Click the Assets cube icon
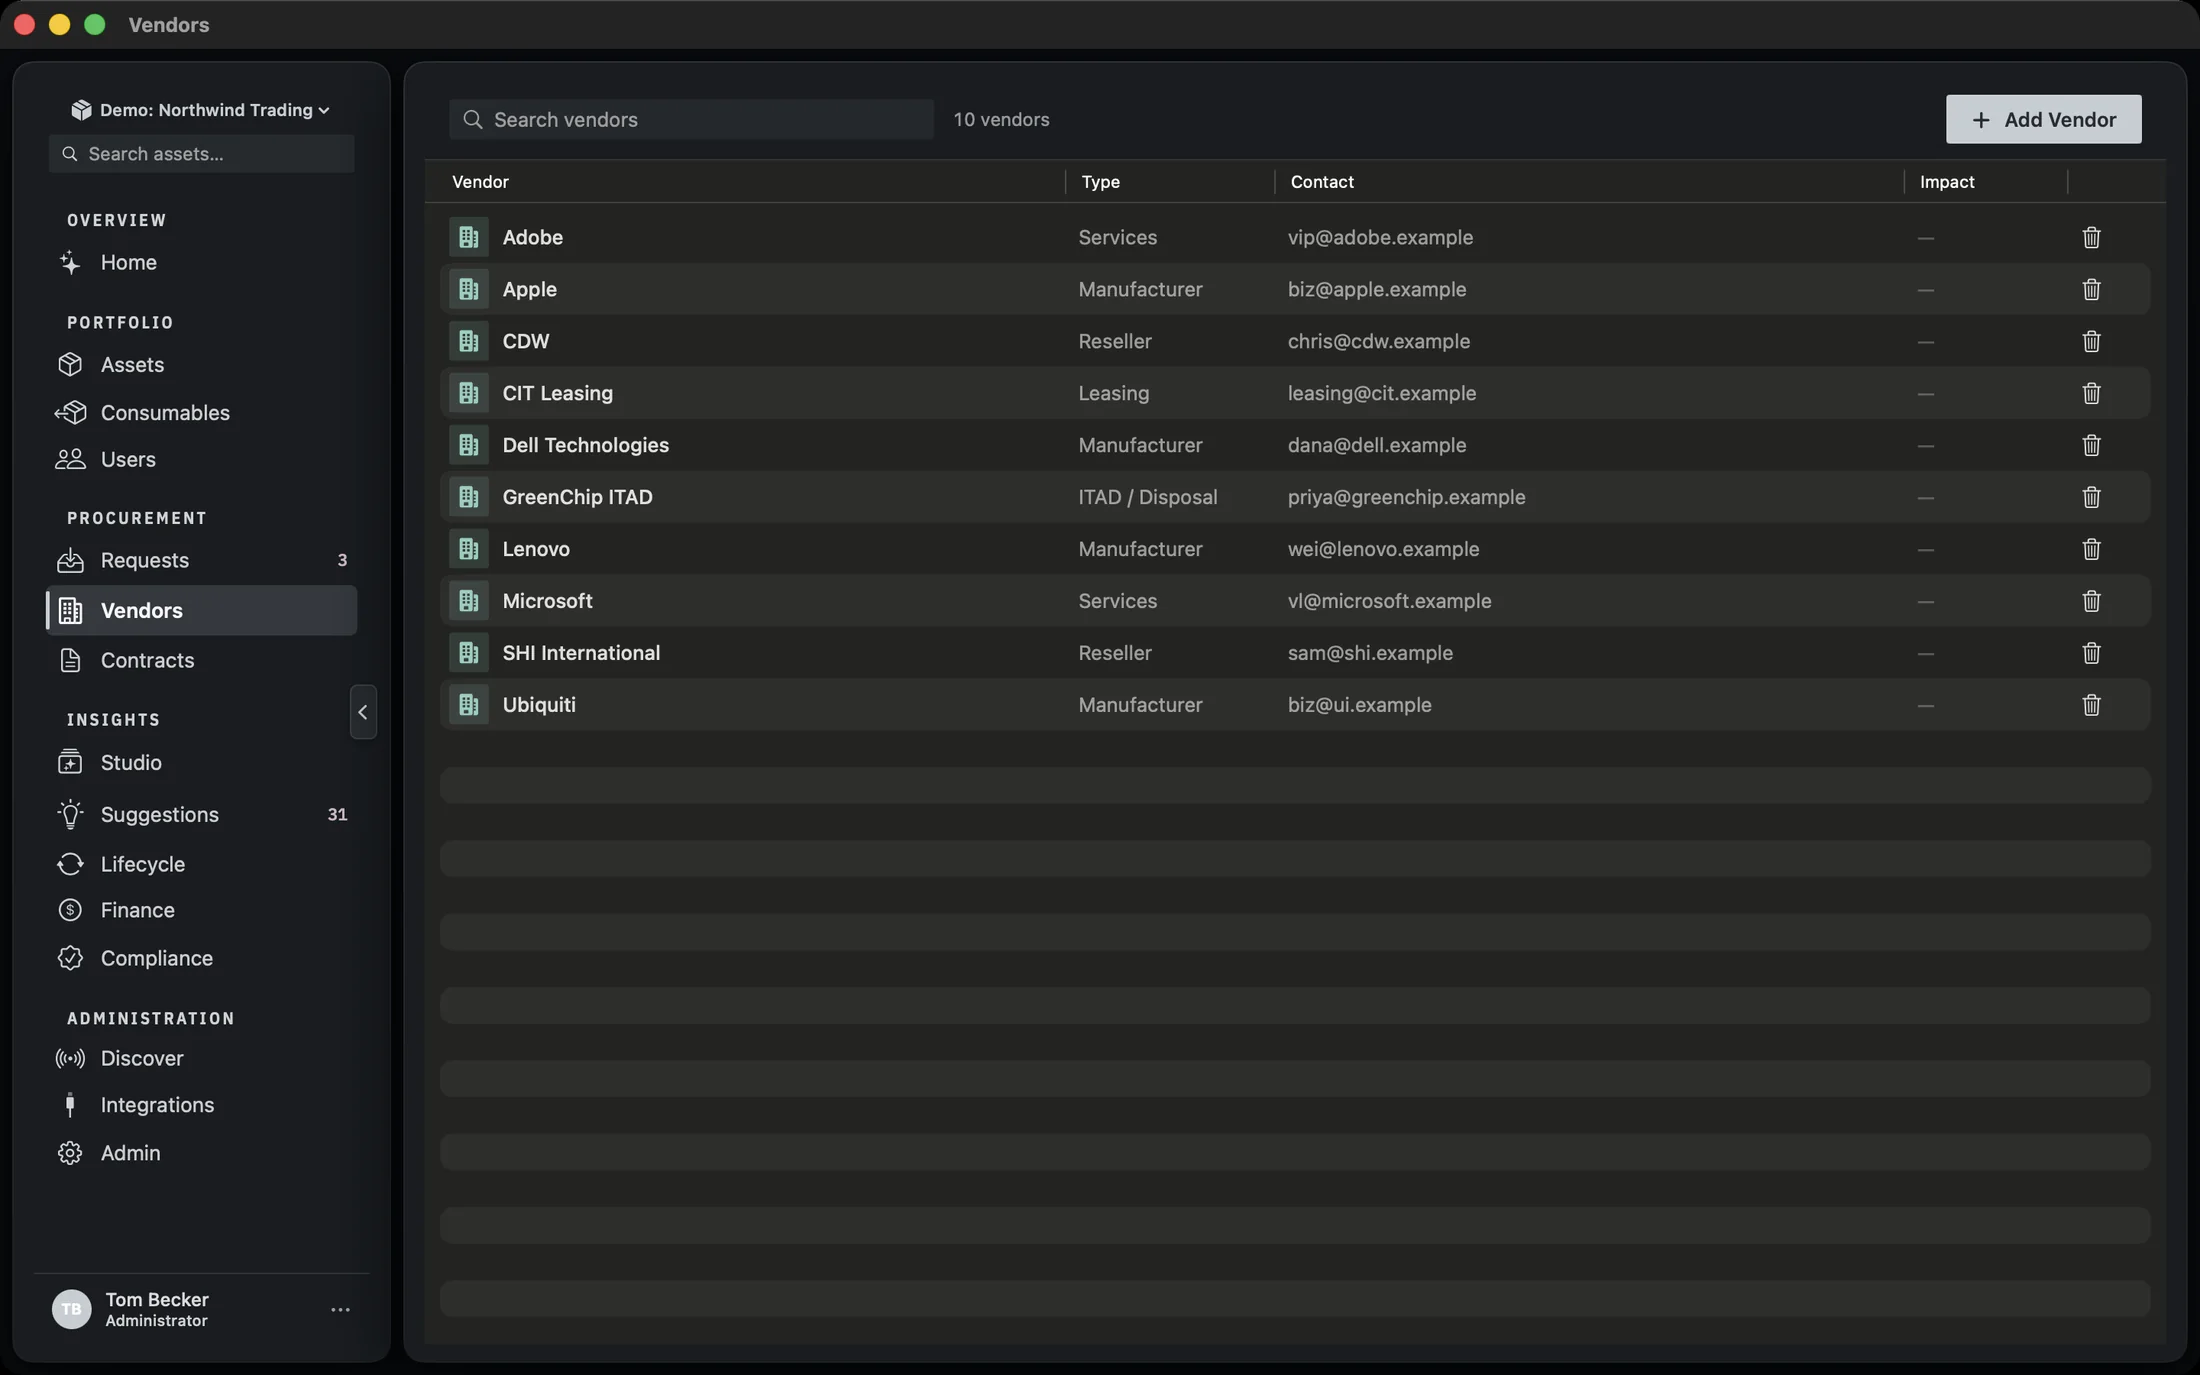Image resolution: width=2200 pixels, height=1375 pixels. point(70,365)
